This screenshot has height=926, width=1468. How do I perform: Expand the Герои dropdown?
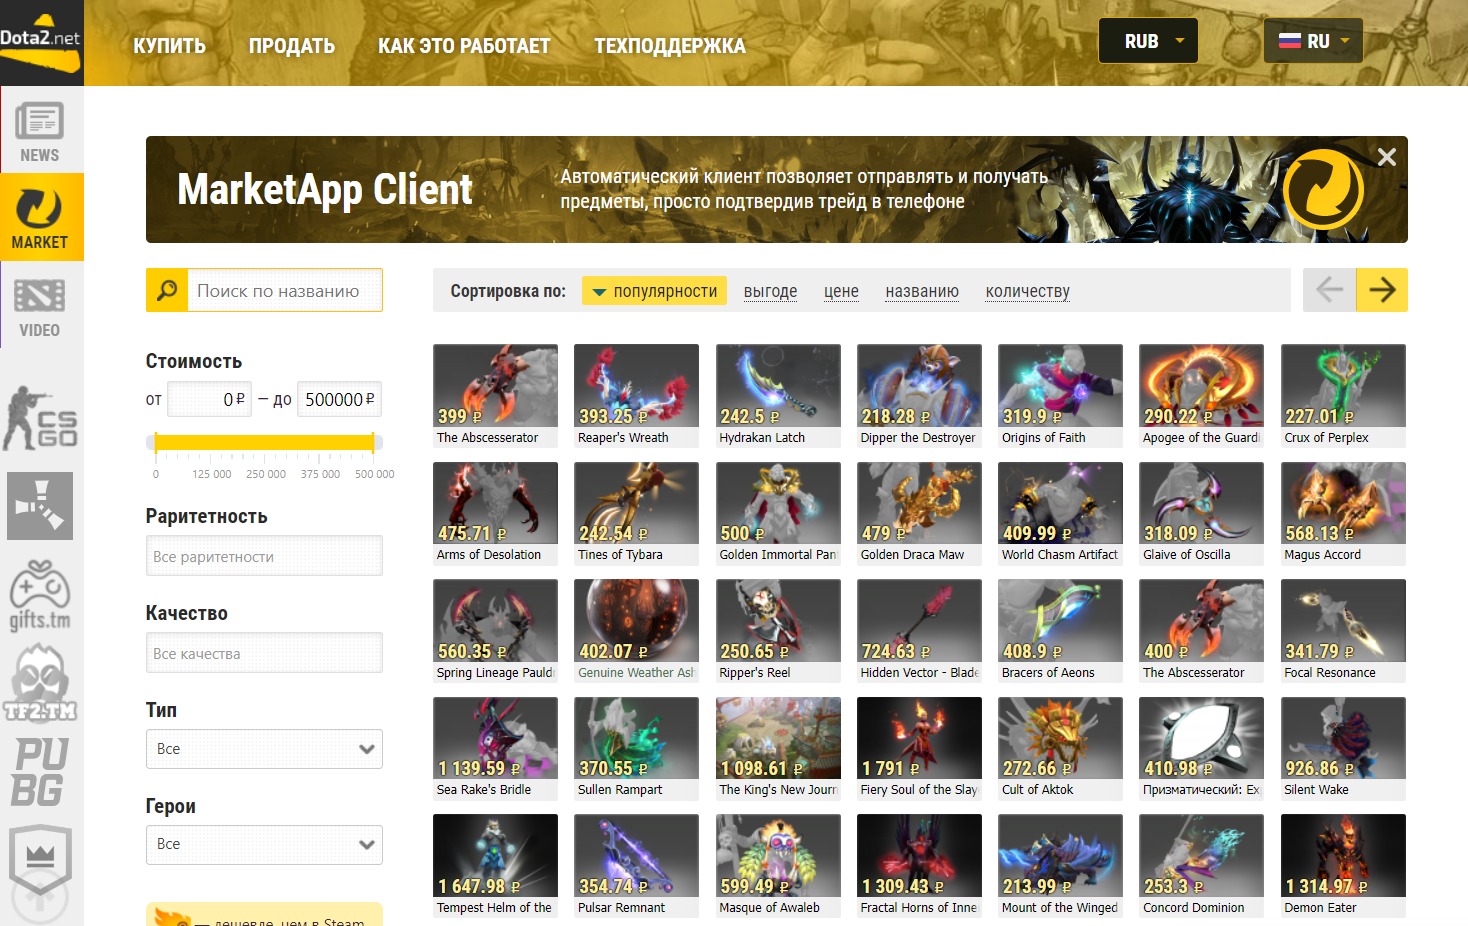click(x=264, y=844)
